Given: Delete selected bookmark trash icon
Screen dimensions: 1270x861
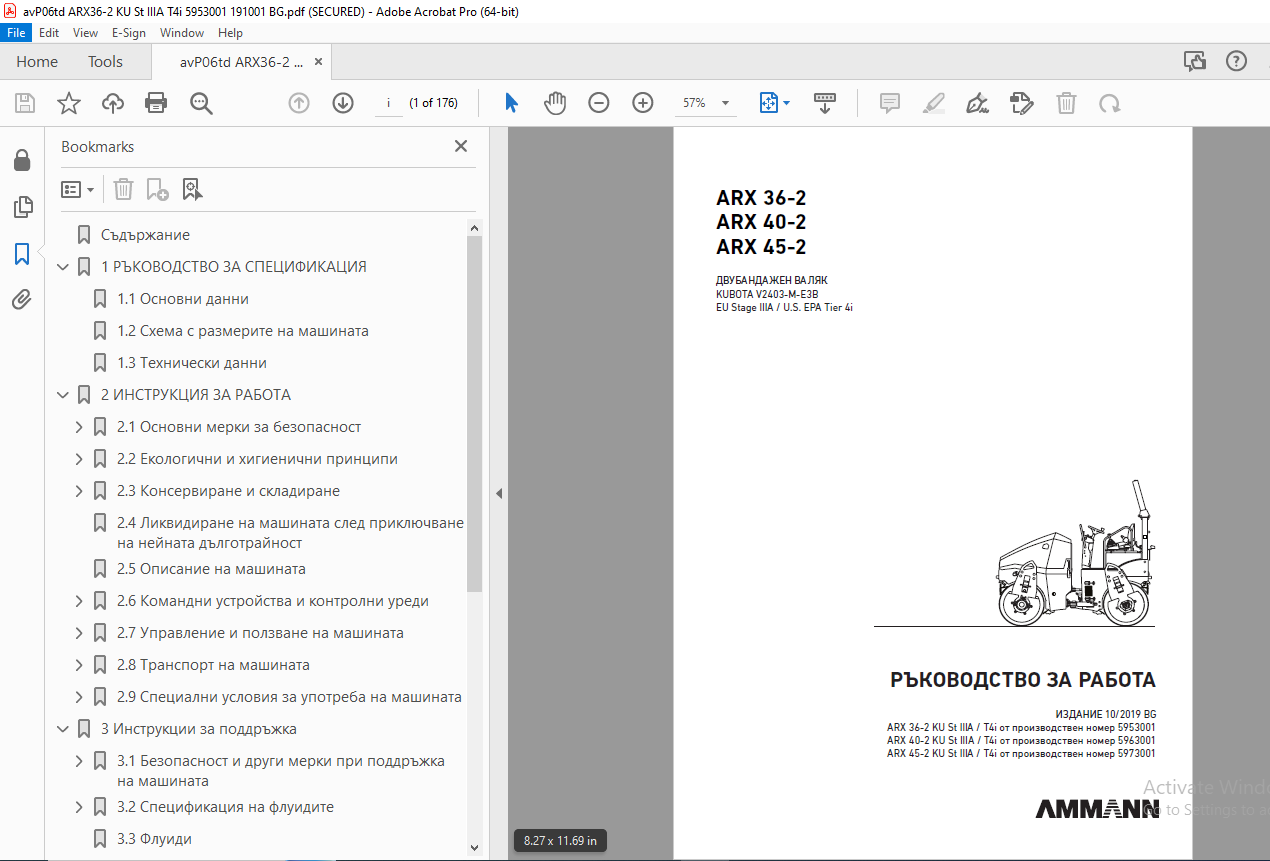Looking at the screenshot, I should (123, 189).
